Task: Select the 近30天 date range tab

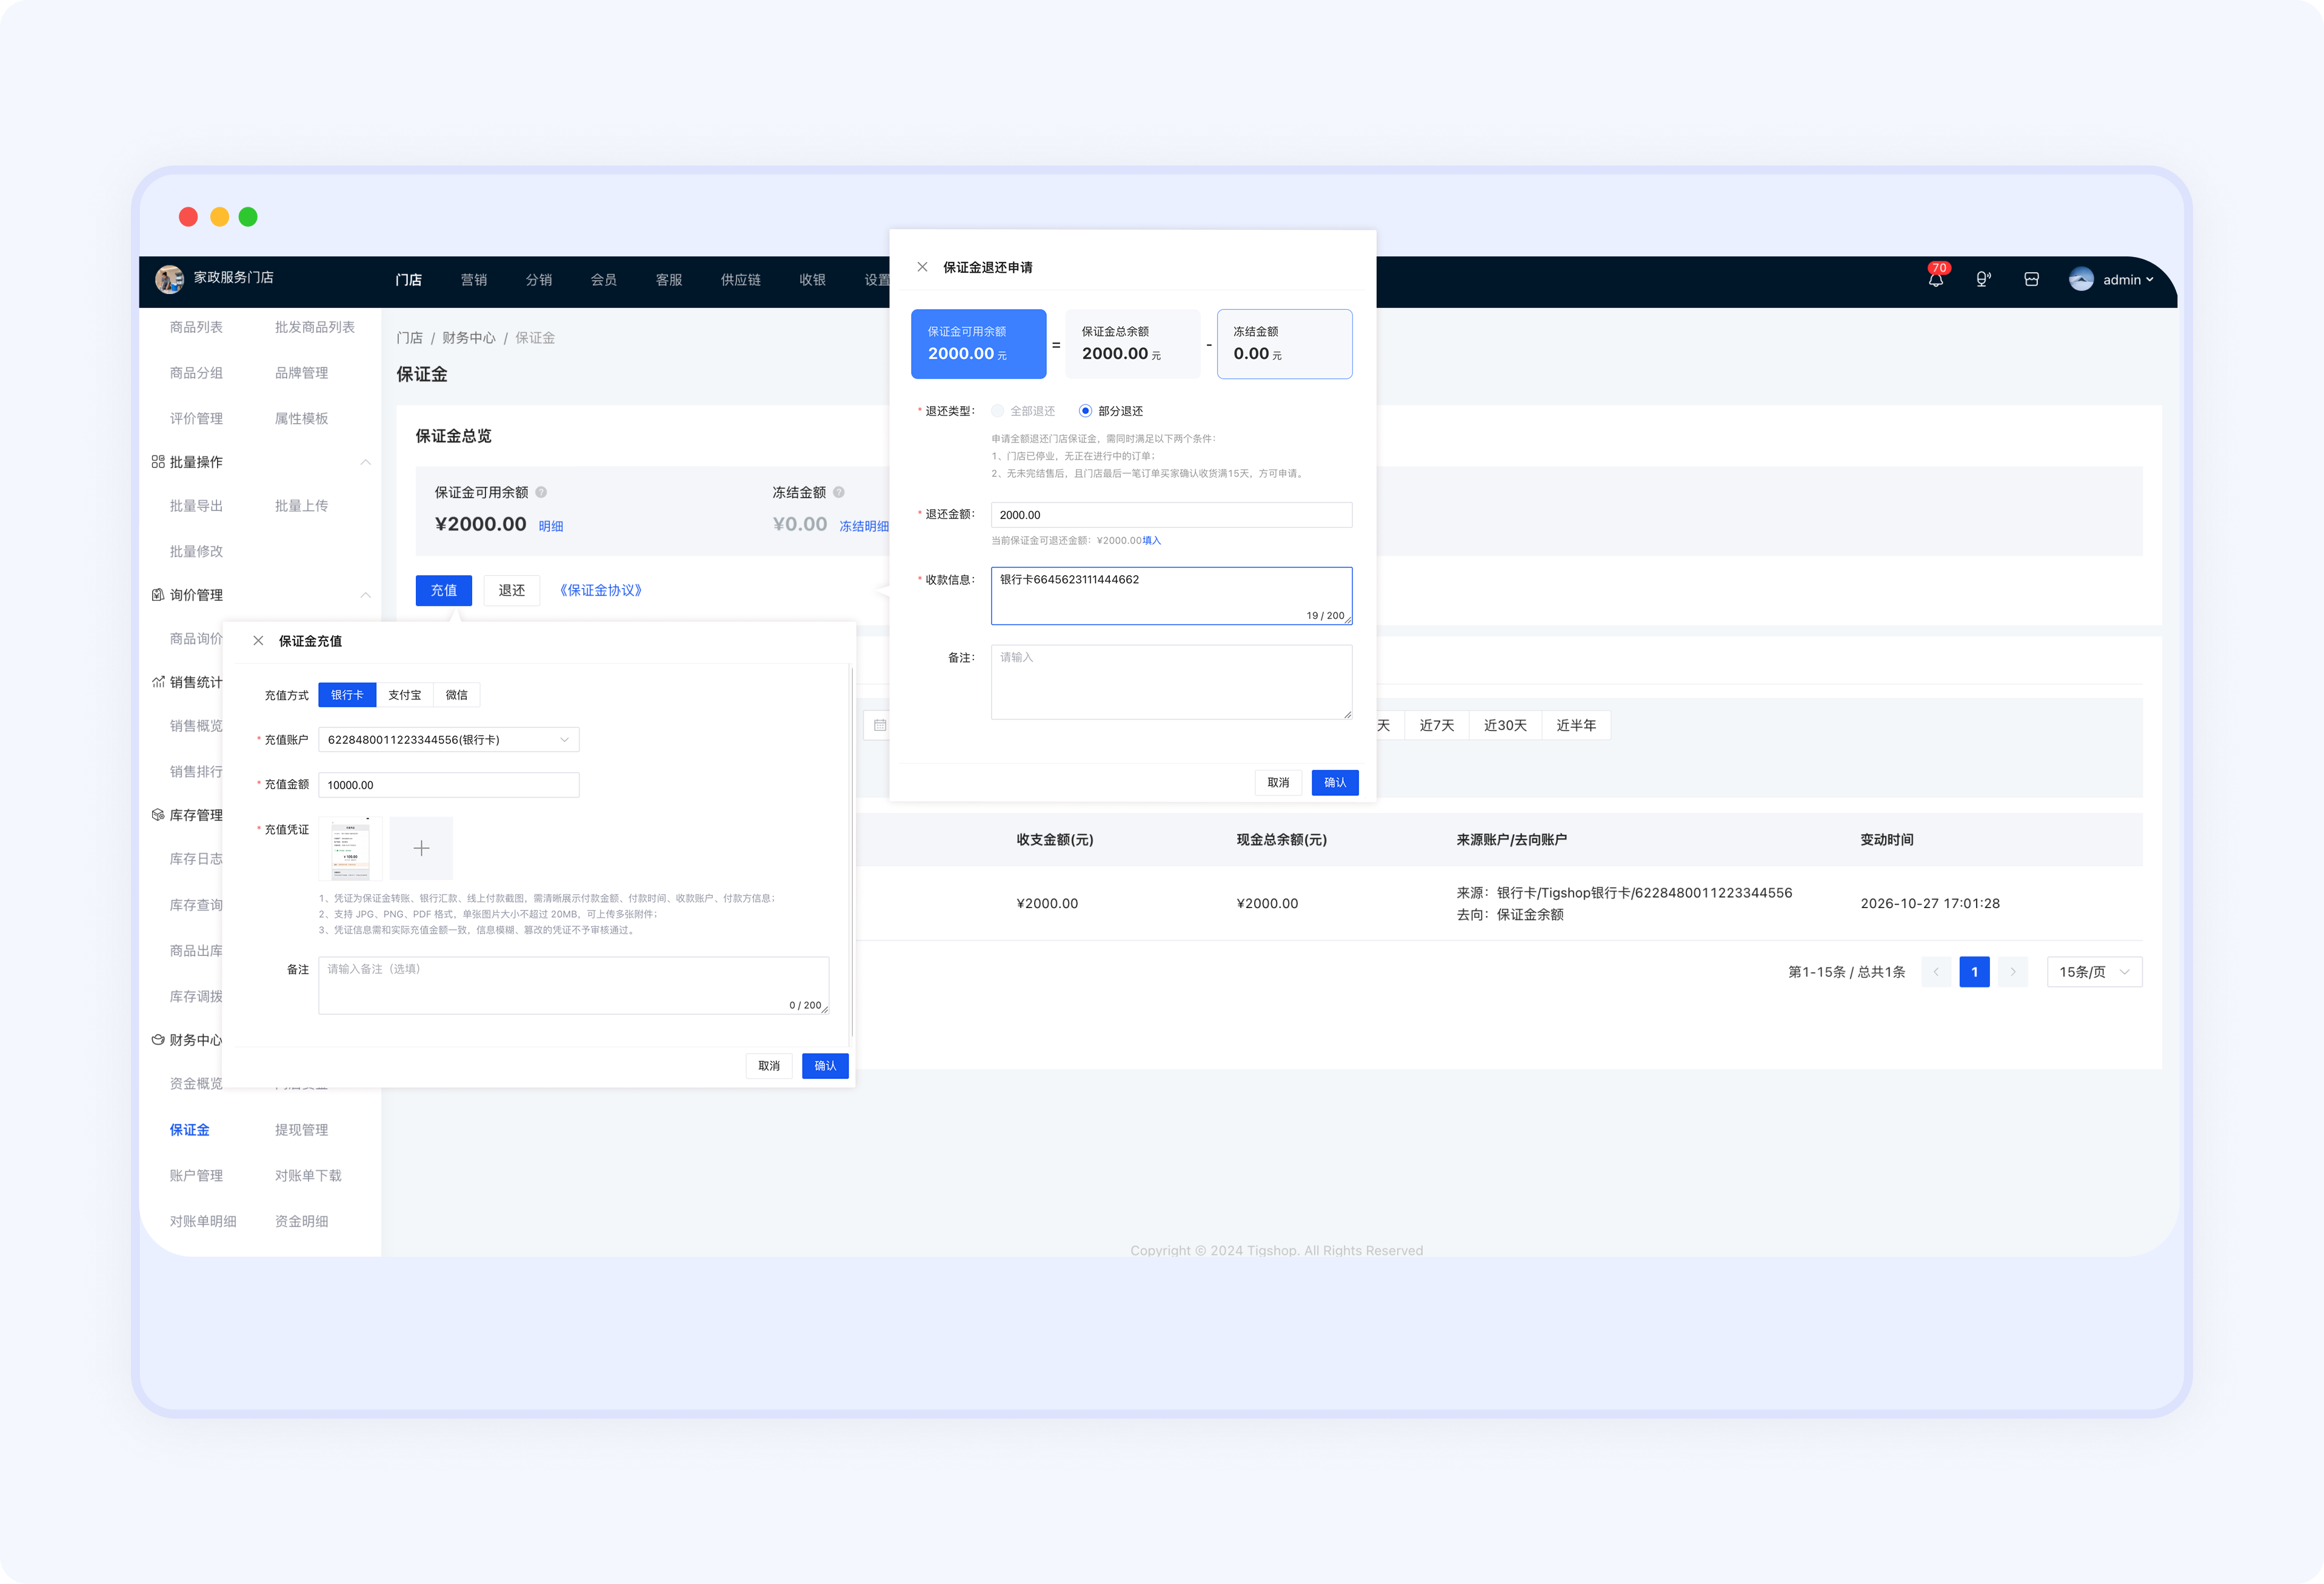Action: 1505,725
